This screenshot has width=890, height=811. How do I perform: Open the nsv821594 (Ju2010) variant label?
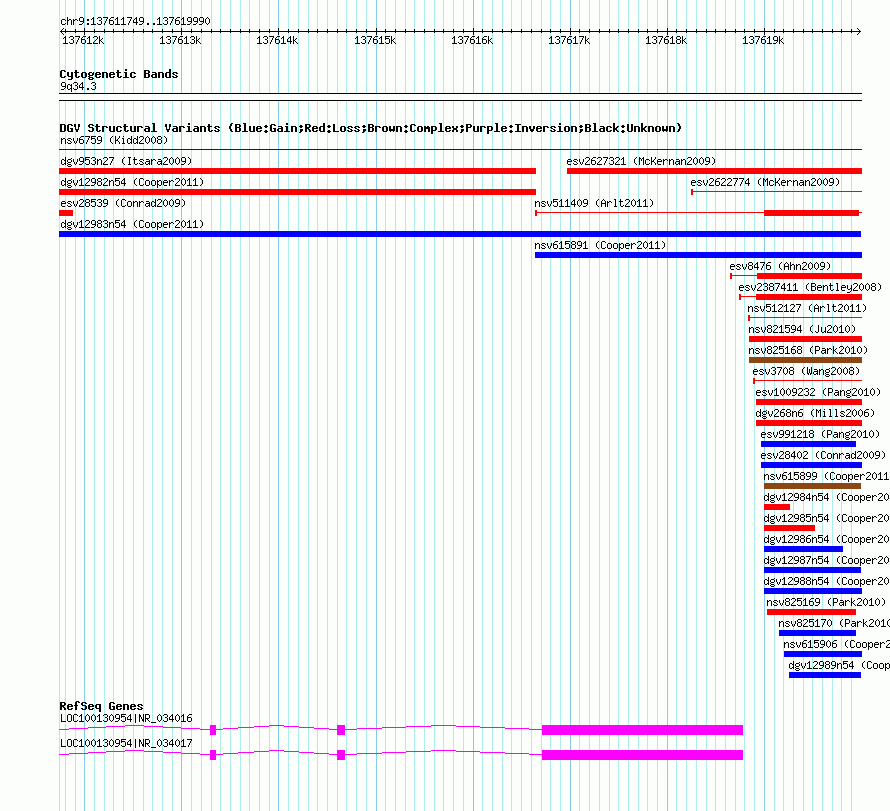coord(802,329)
